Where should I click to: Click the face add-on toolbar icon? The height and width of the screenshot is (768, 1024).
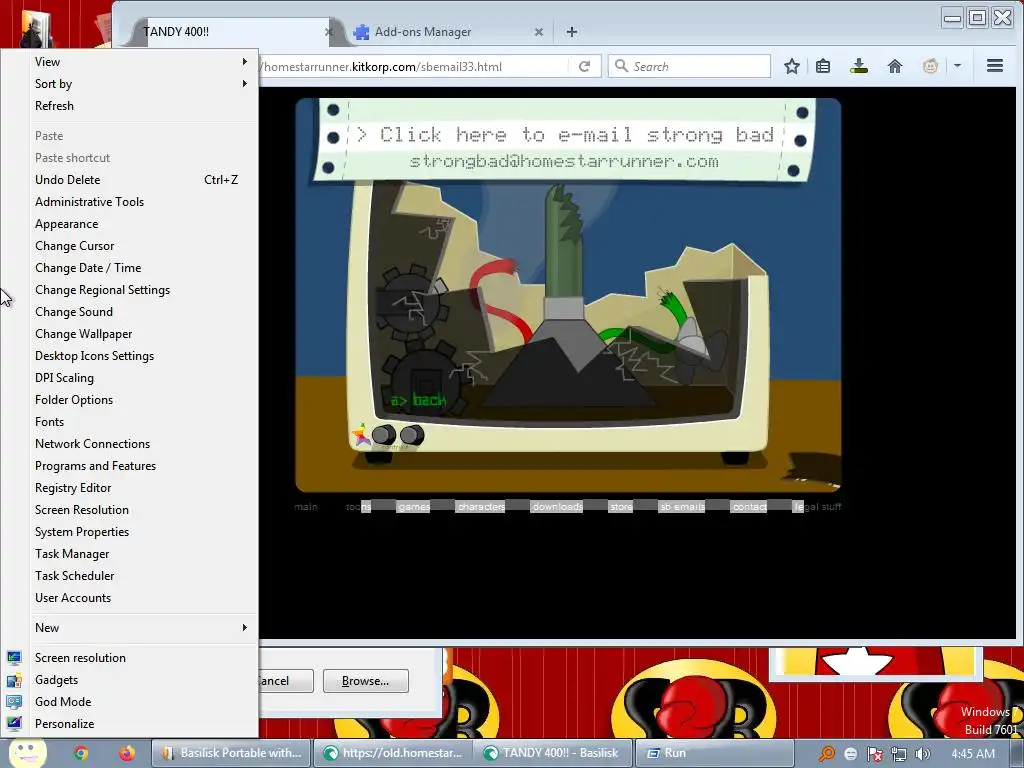point(931,66)
